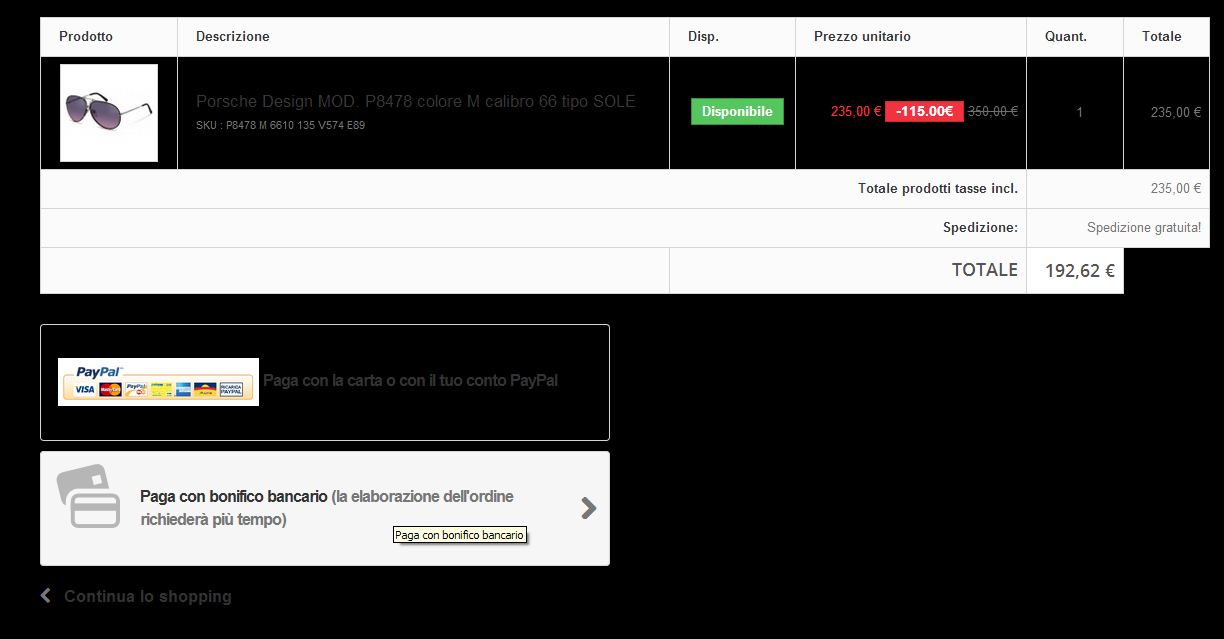Click the green Disponibile availability badge
Viewport: 1224px width, 639px height.
(737, 112)
